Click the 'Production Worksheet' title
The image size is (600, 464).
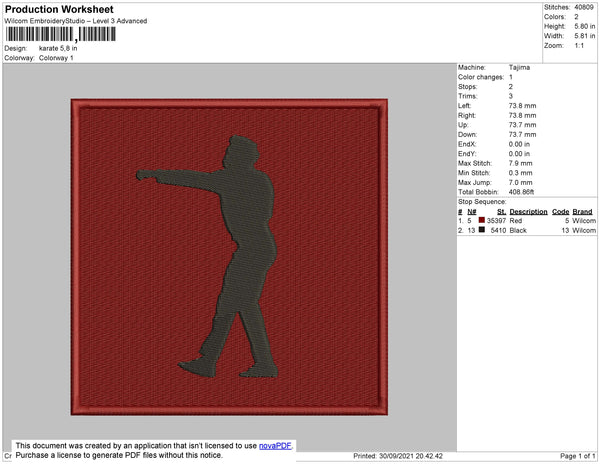[x=59, y=9]
